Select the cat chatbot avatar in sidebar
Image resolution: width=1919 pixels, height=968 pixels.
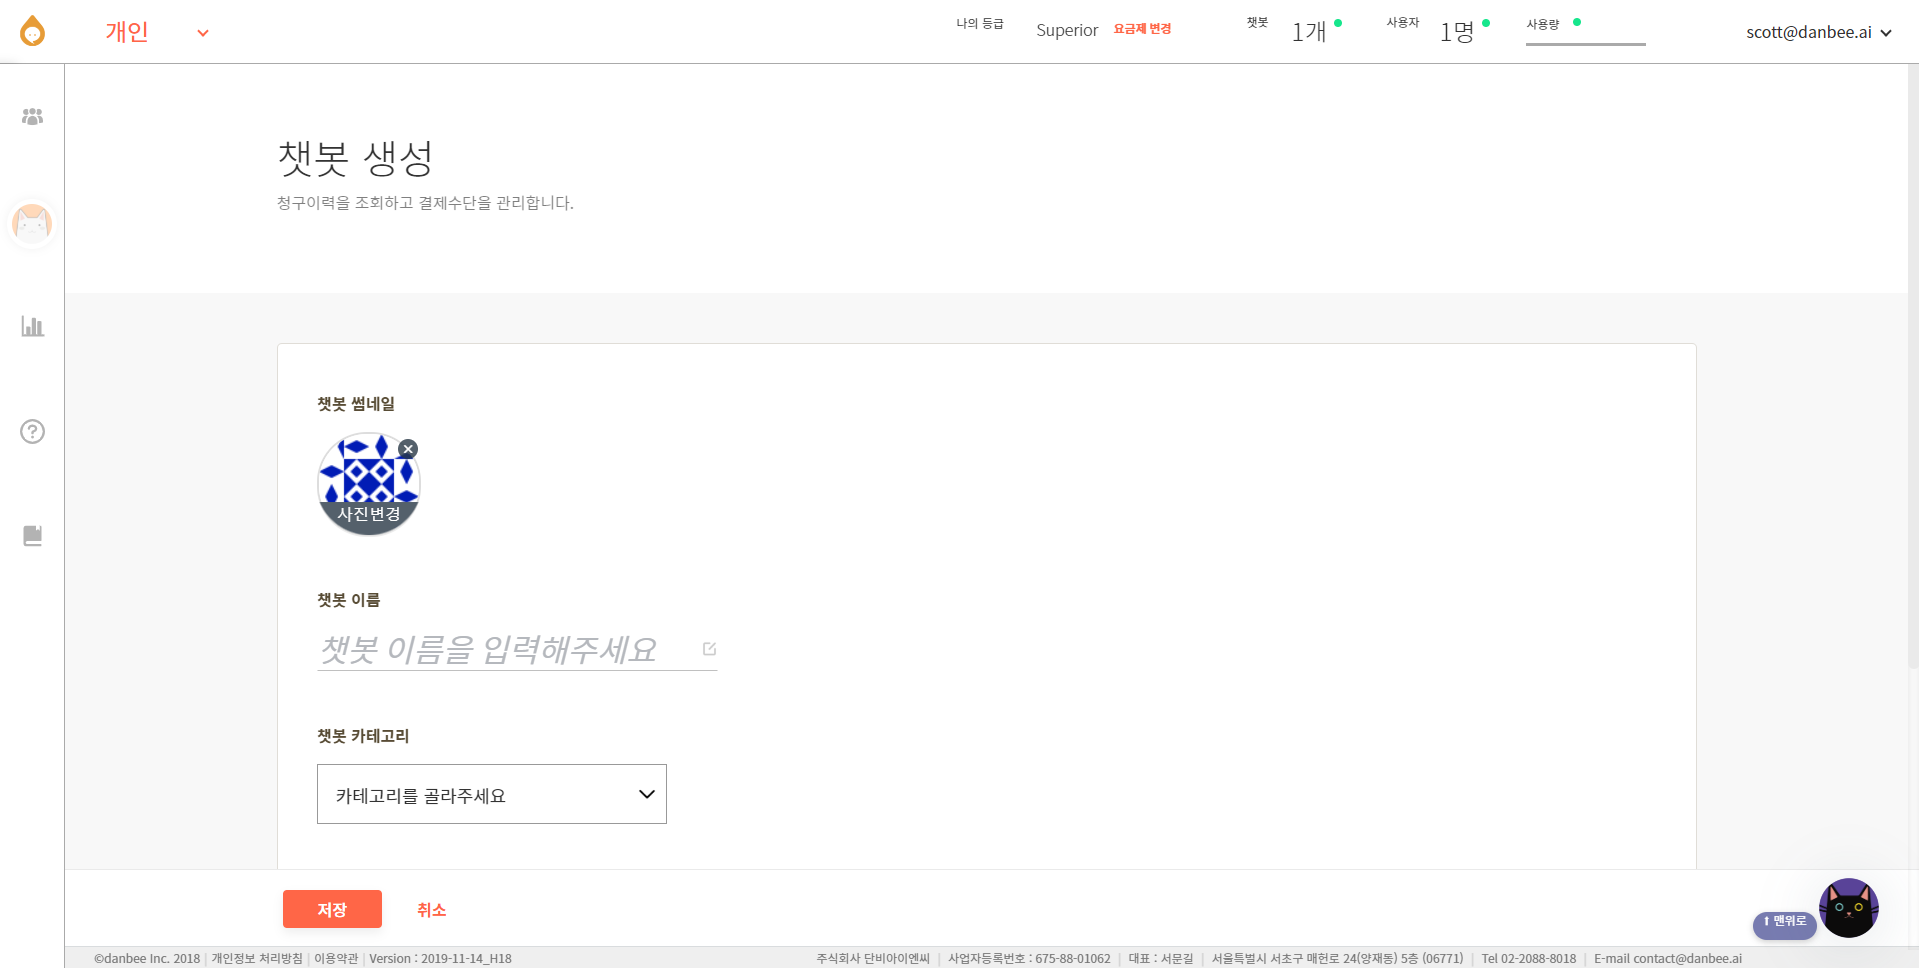click(32, 223)
